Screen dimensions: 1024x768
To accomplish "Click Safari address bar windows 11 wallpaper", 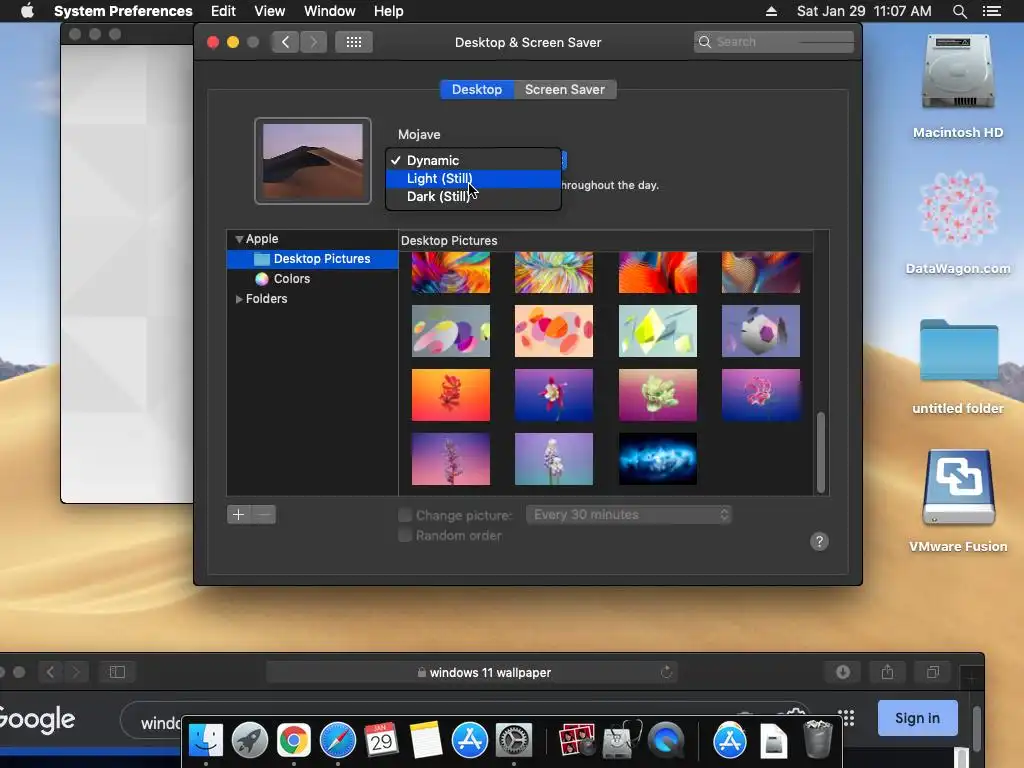I will 472,672.
